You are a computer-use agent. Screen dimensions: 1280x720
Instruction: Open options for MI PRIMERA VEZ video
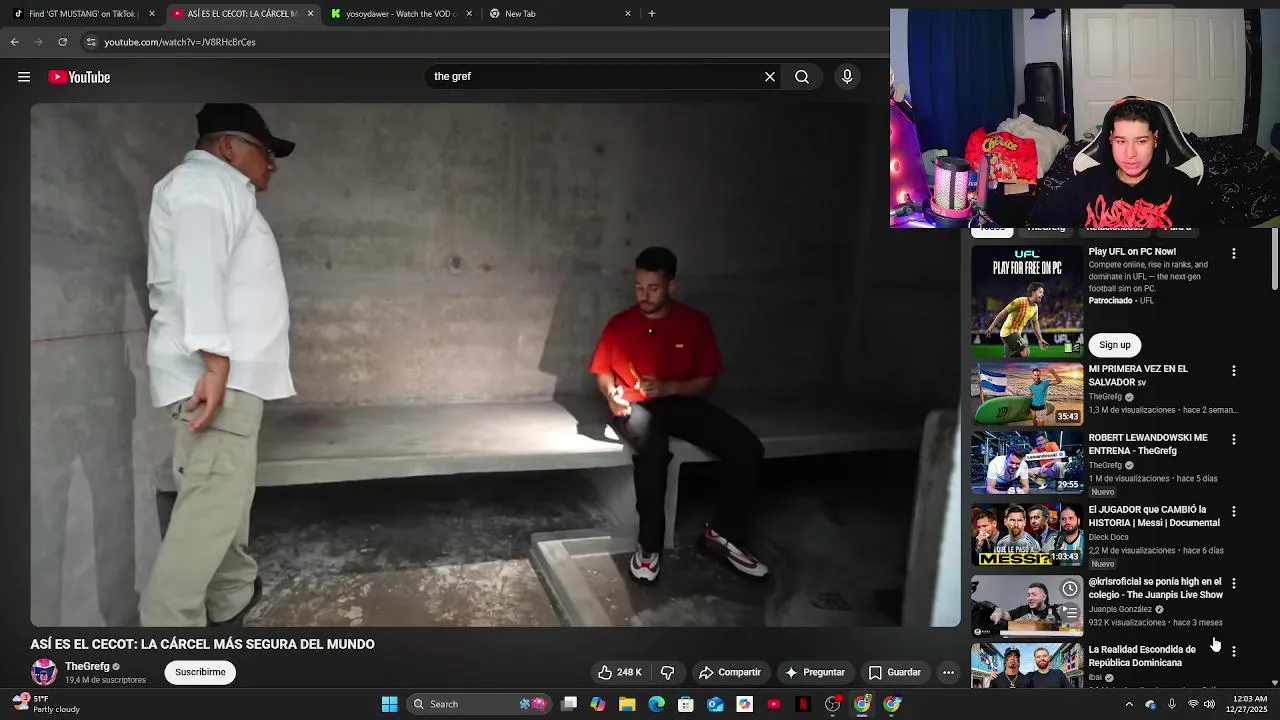tap(1233, 371)
